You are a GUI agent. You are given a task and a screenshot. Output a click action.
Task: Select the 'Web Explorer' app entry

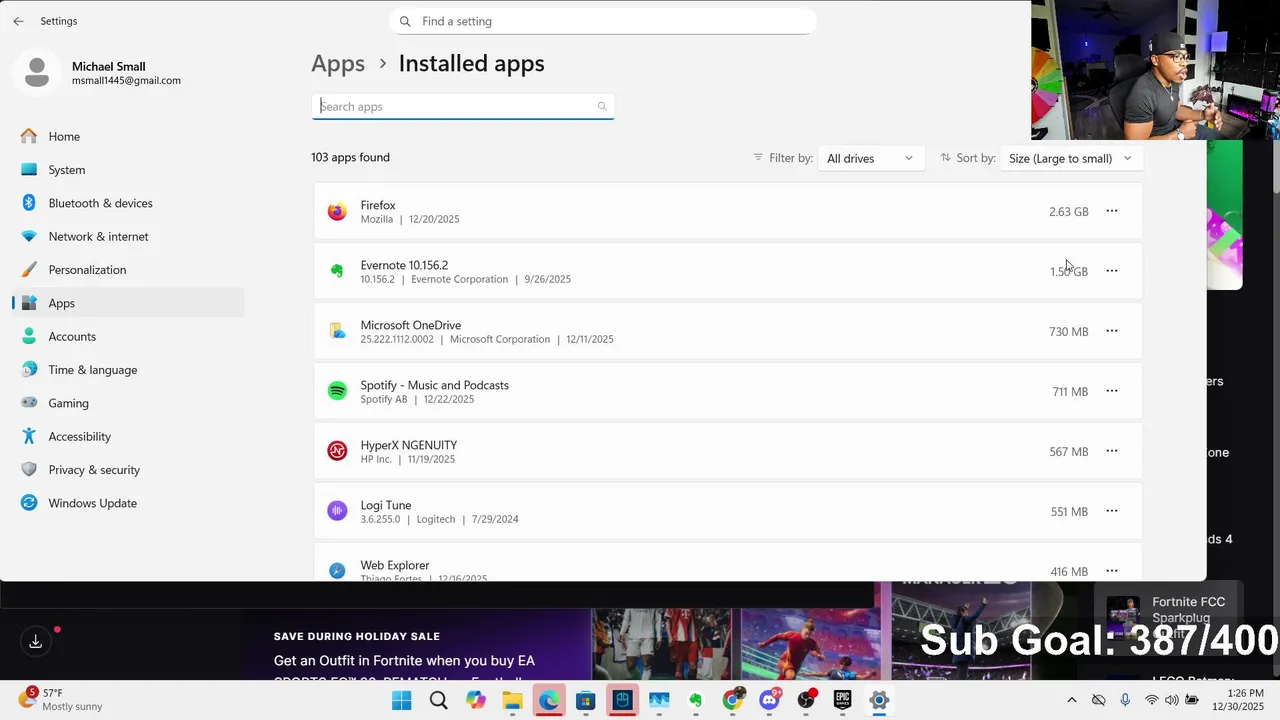pyautogui.click(x=728, y=563)
